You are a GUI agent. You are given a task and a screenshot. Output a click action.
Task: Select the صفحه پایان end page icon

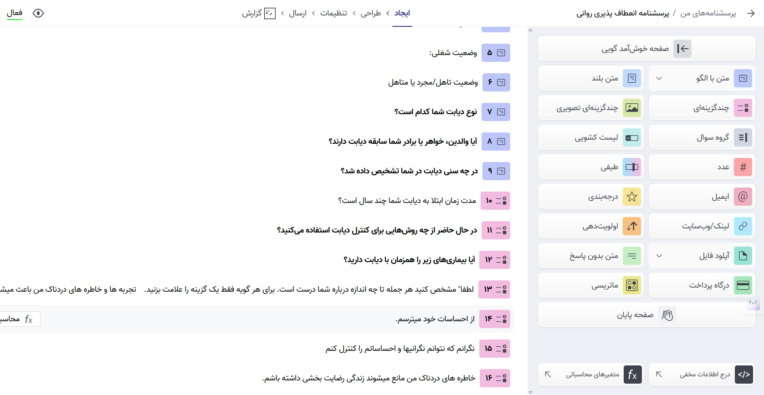coord(667,315)
